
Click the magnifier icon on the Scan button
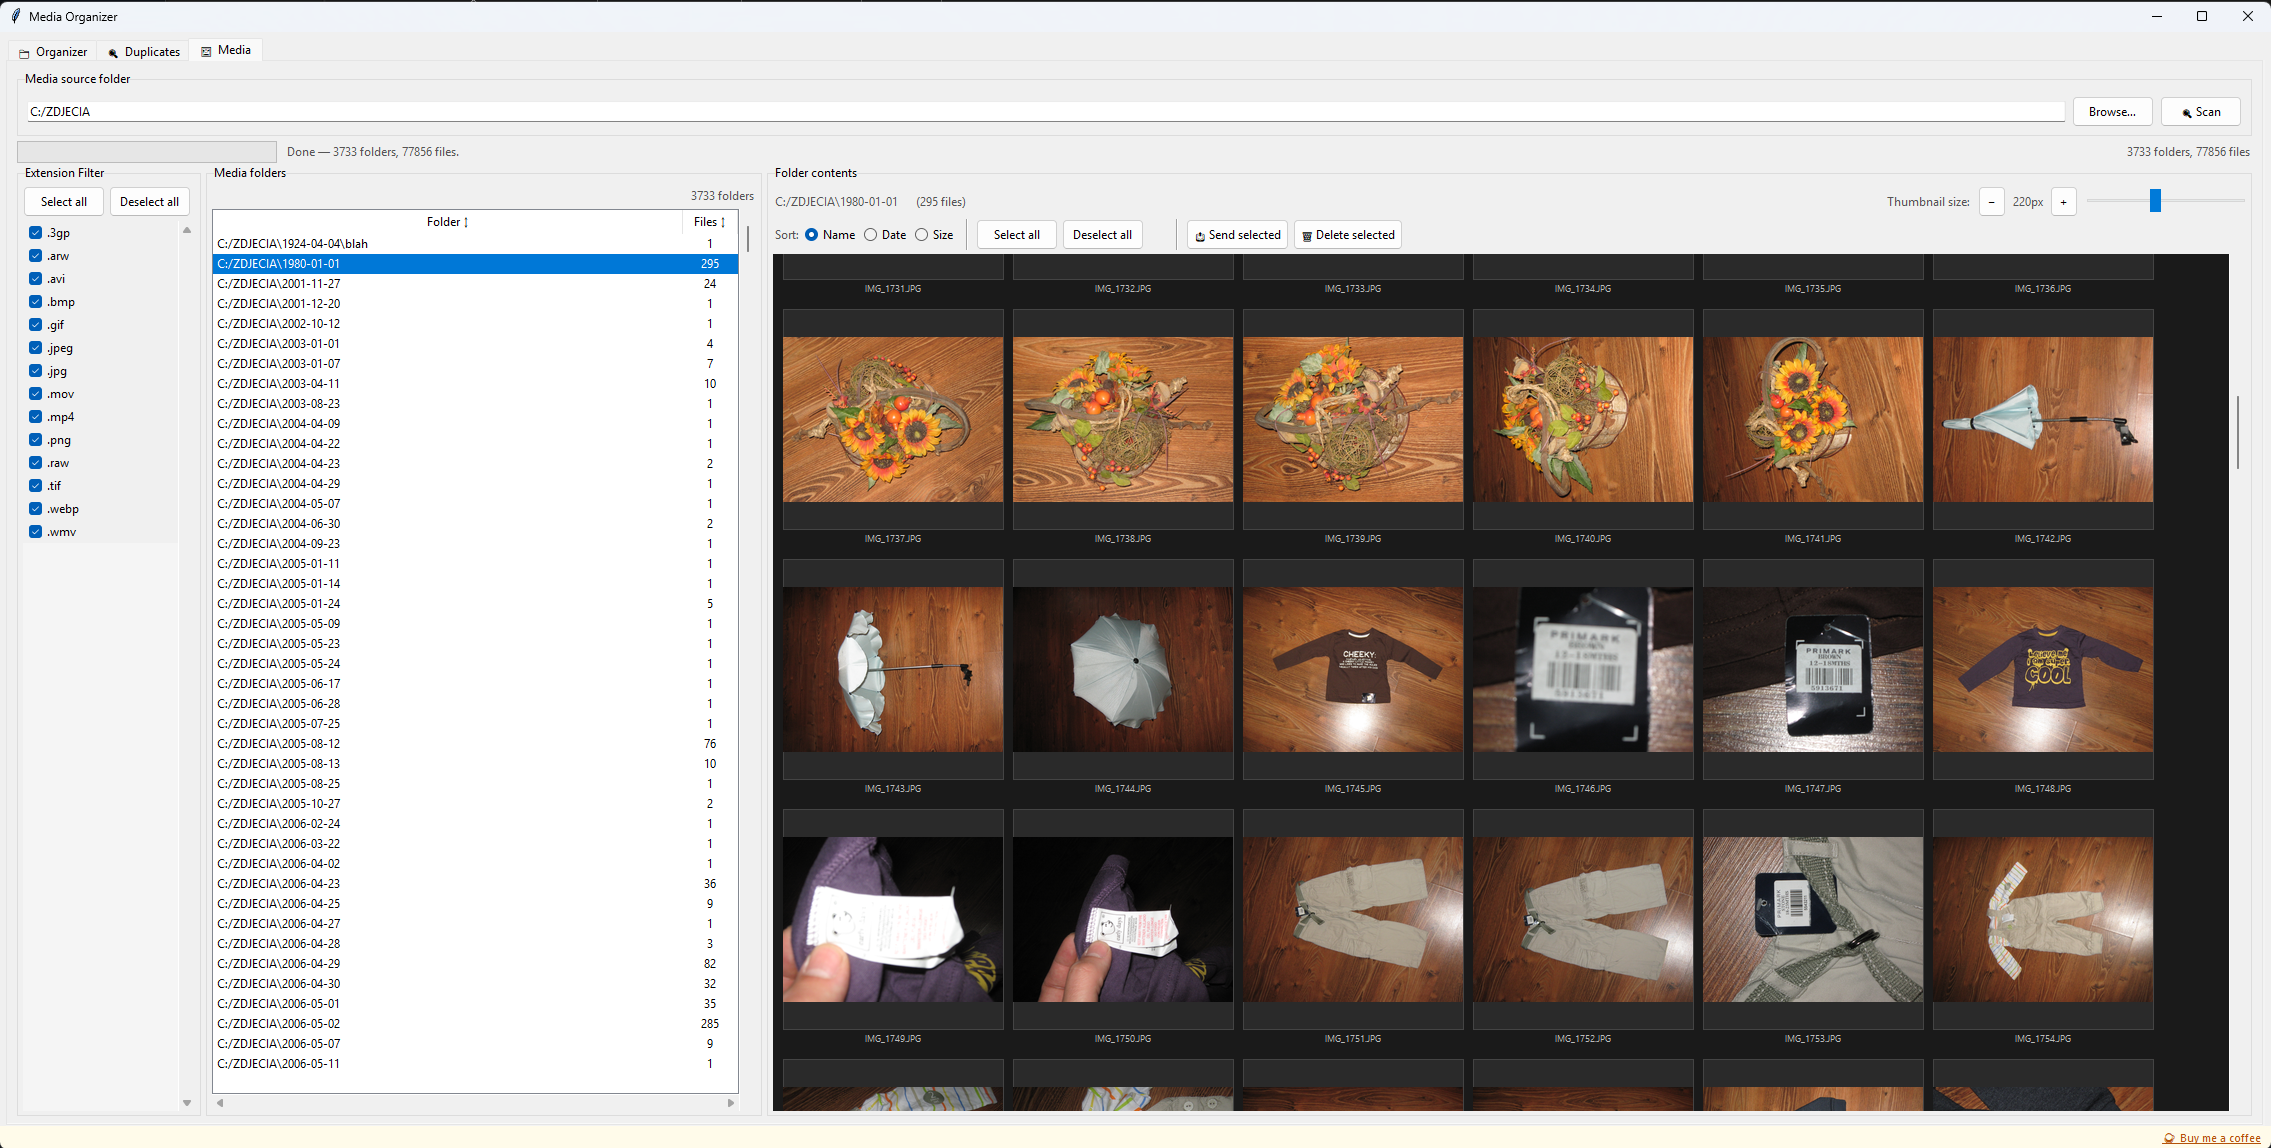coord(2188,111)
